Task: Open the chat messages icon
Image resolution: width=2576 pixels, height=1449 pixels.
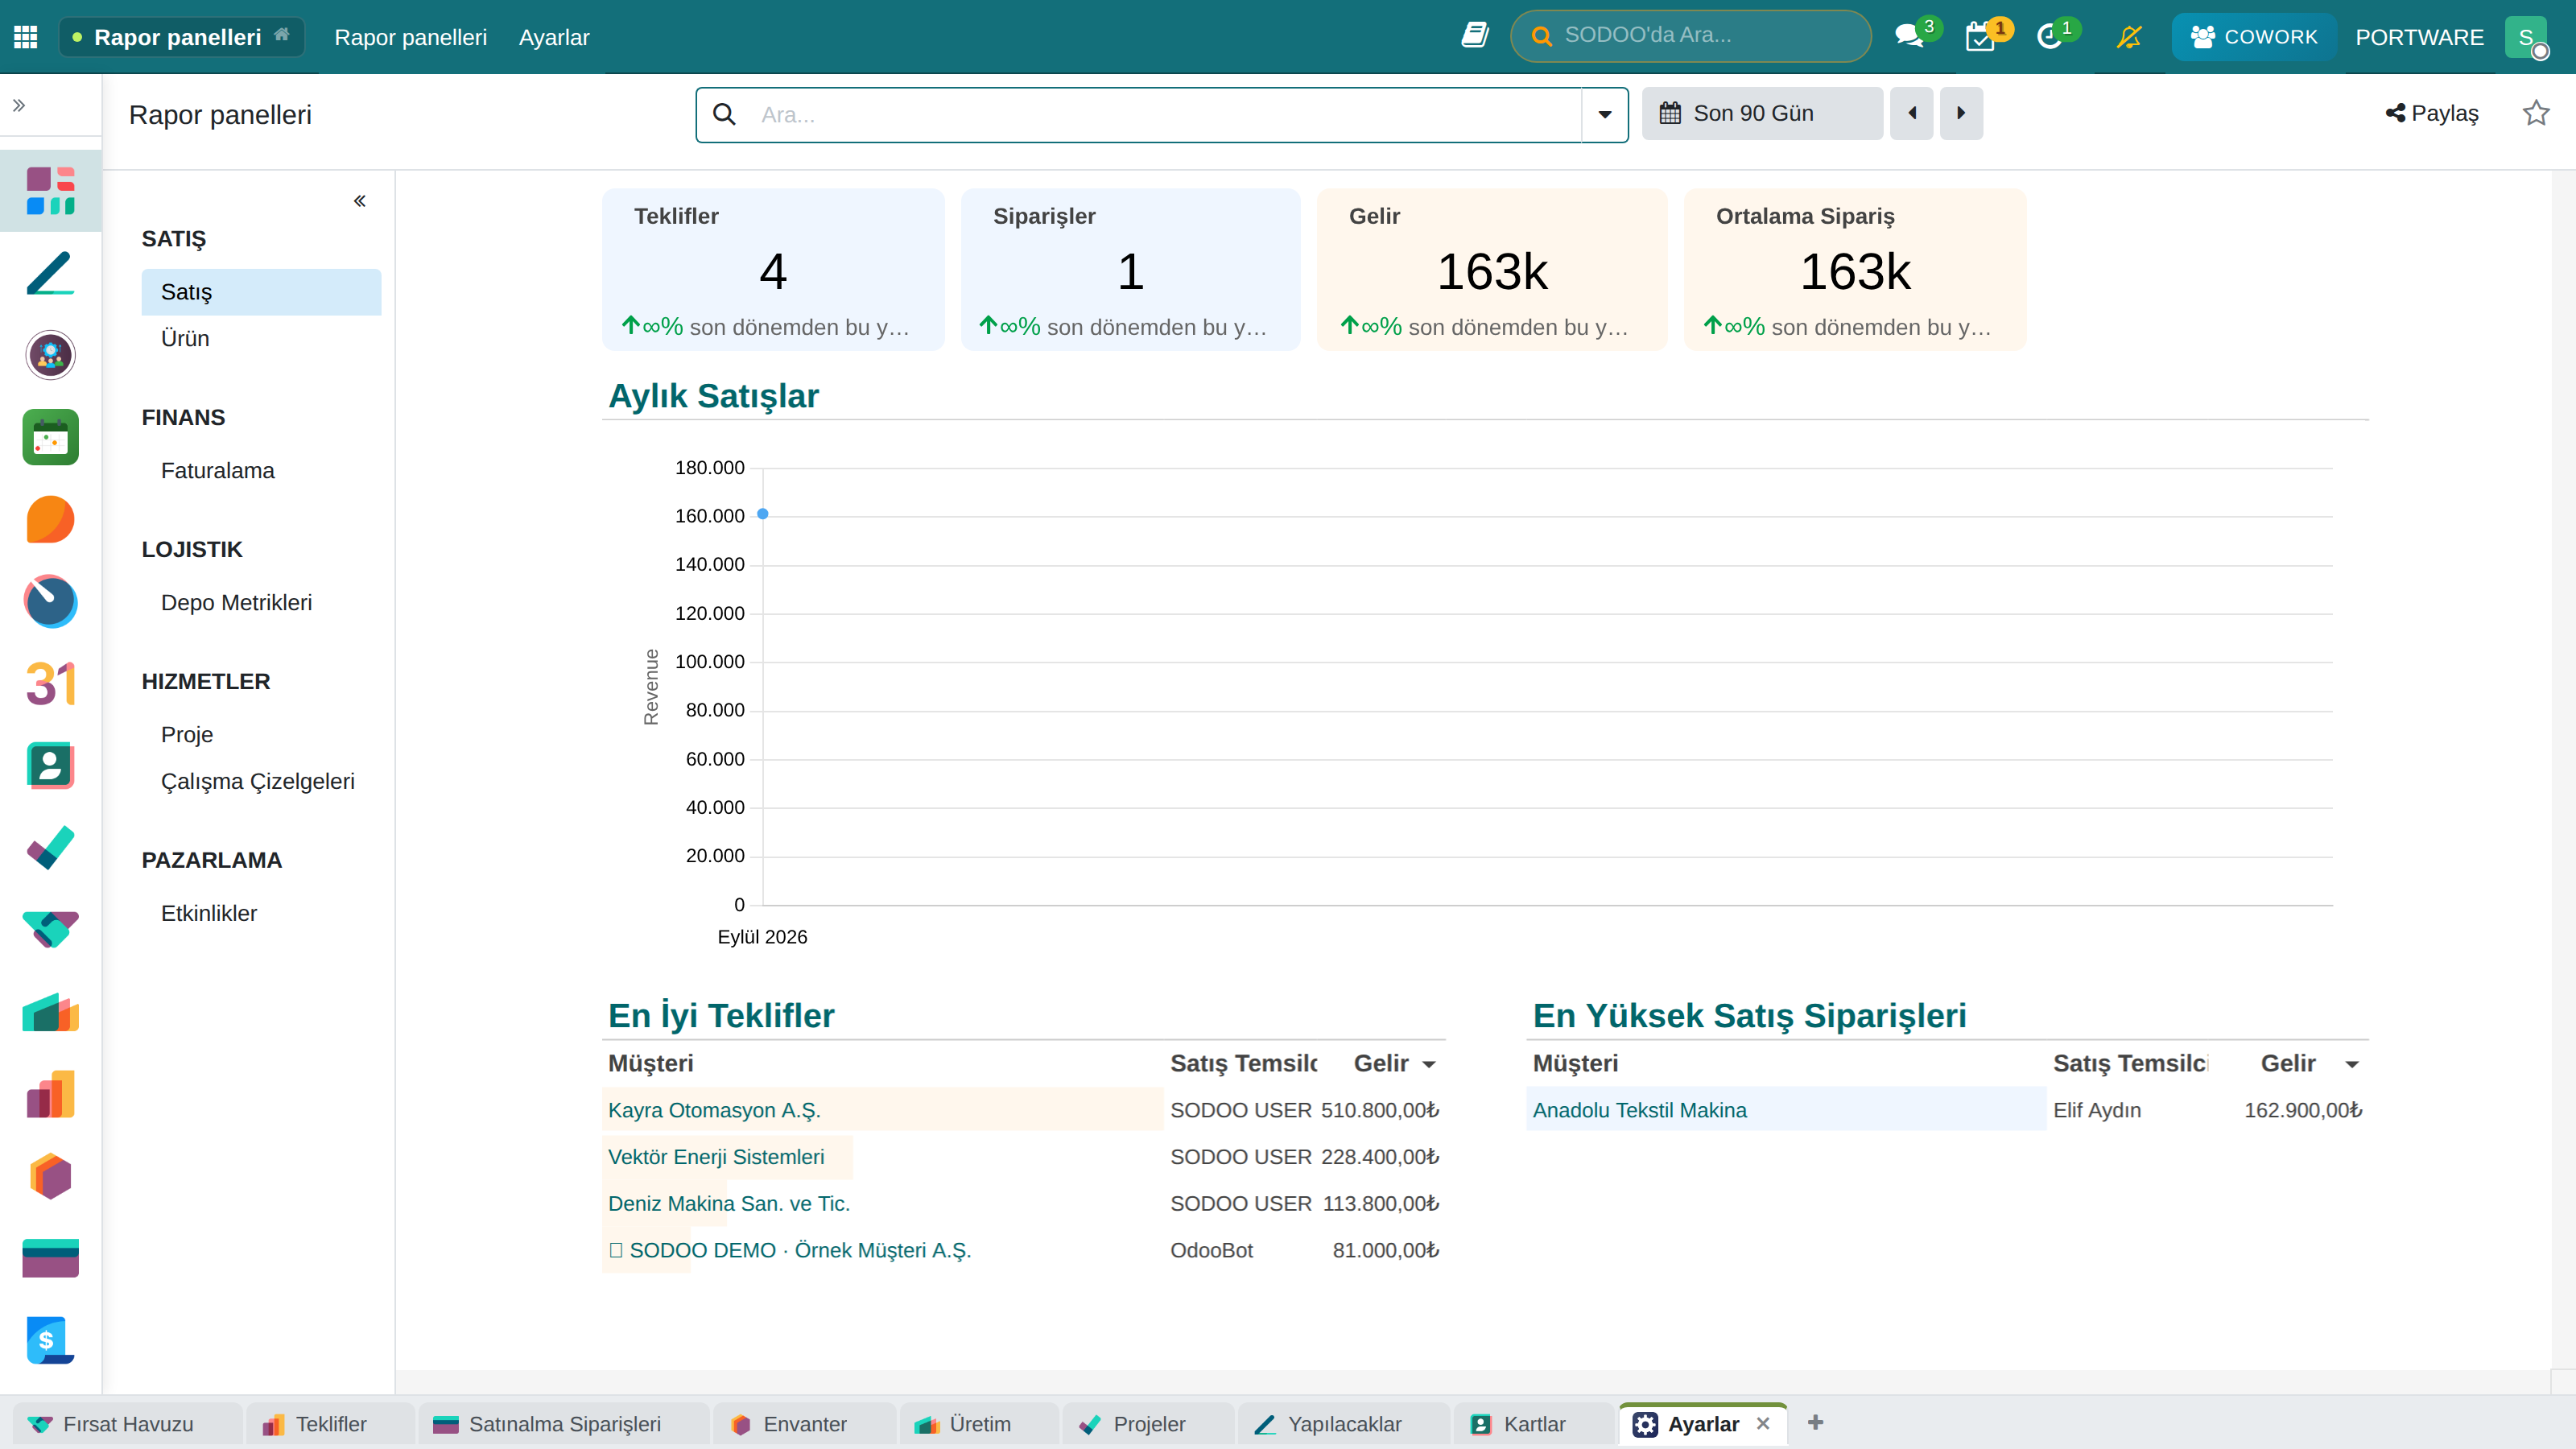Action: [x=1910, y=36]
